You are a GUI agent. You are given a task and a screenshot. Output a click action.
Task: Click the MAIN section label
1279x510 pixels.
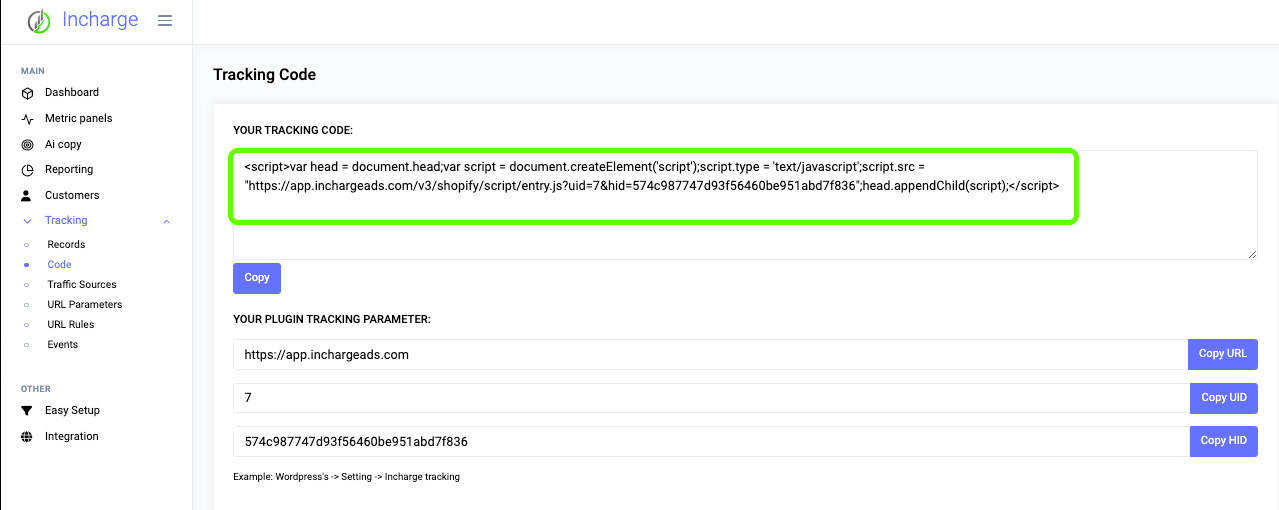[33, 71]
